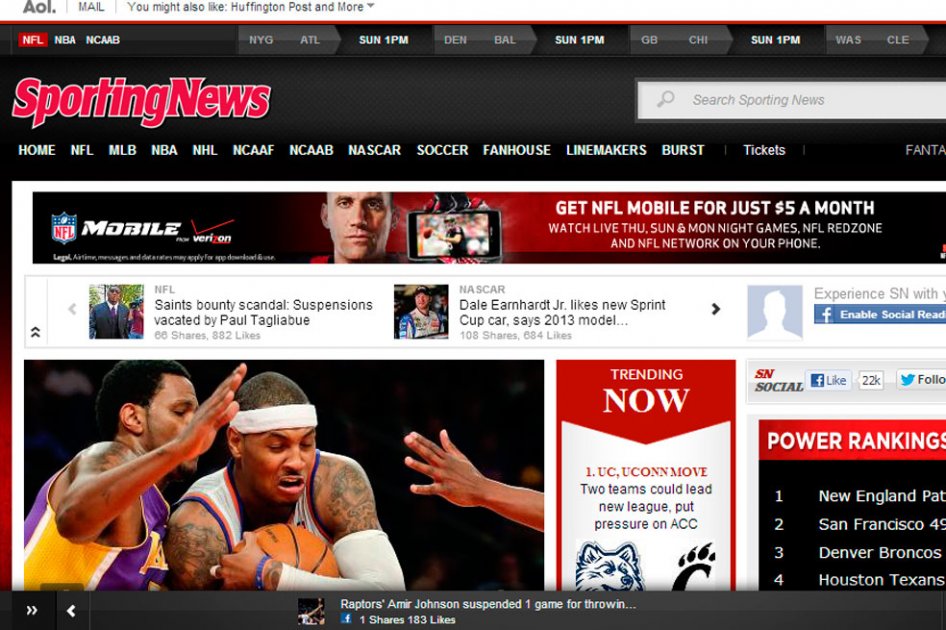946x630 pixels.
Task: Select New England in power rankings
Action: (881, 496)
